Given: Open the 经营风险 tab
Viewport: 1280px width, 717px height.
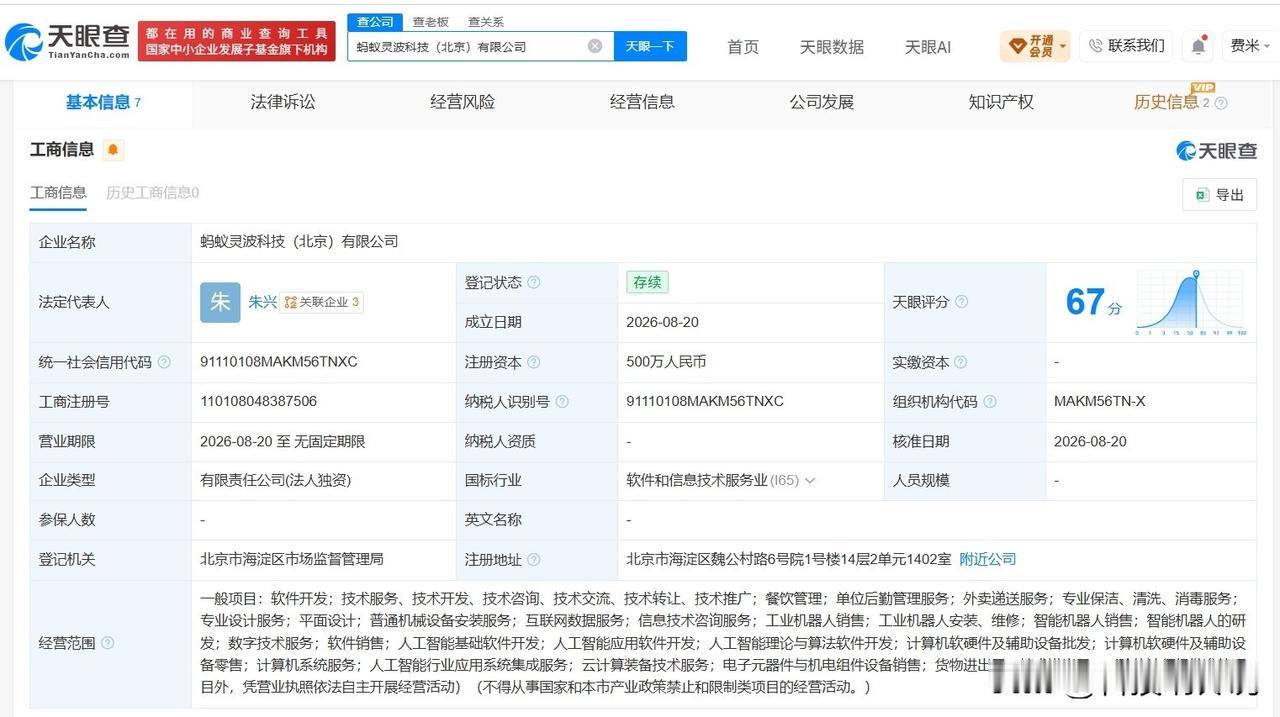Looking at the screenshot, I should click(462, 102).
